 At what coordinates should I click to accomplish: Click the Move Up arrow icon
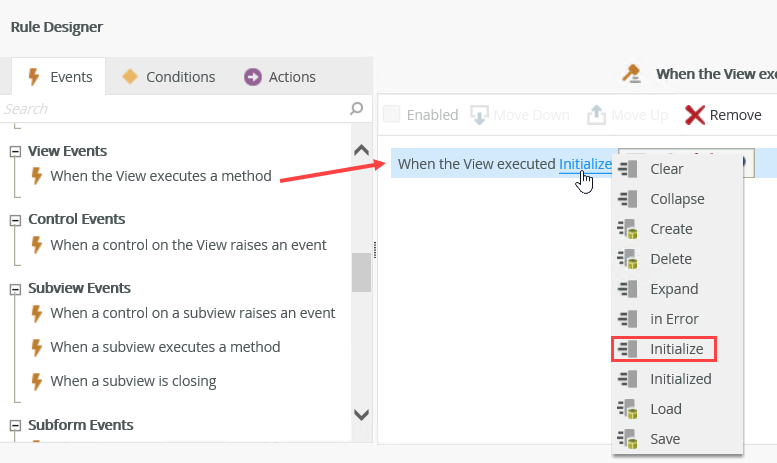click(x=596, y=115)
